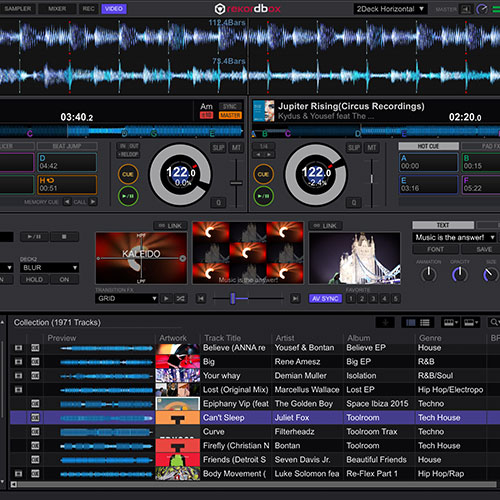
Task: Toggle deck 1 SYNC
Action: [x=230, y=106]
